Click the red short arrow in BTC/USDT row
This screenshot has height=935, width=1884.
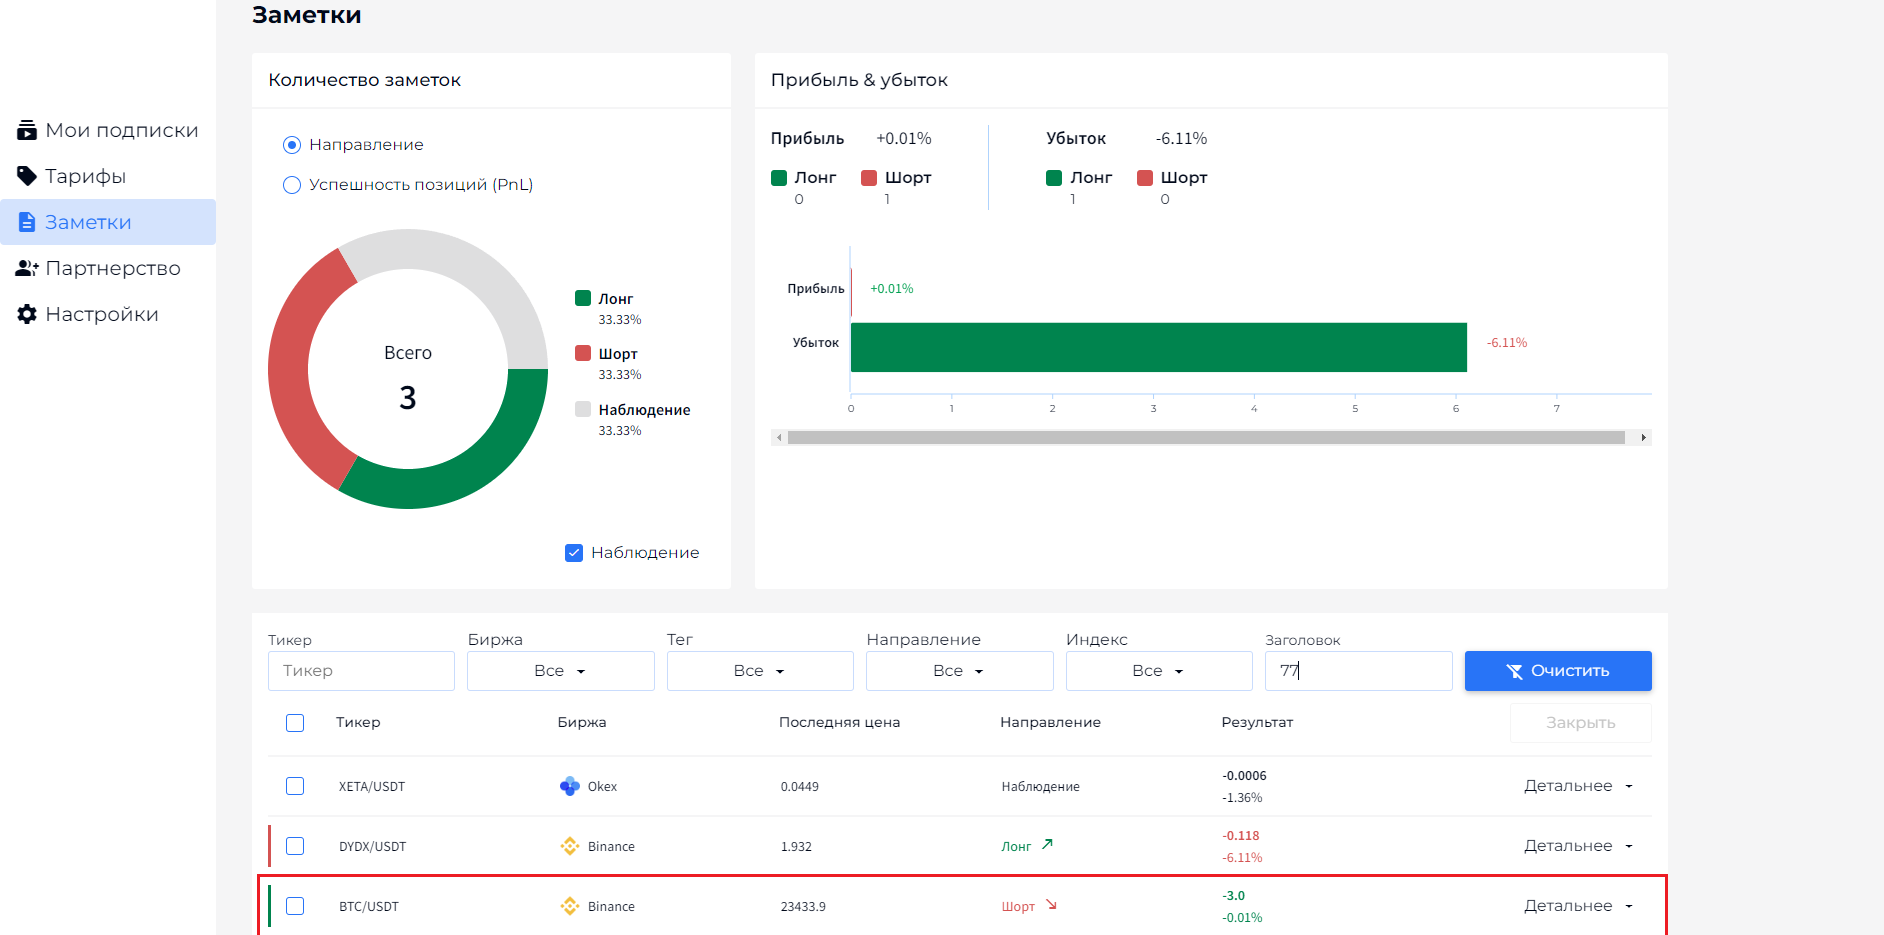[x=1051, y=905]
